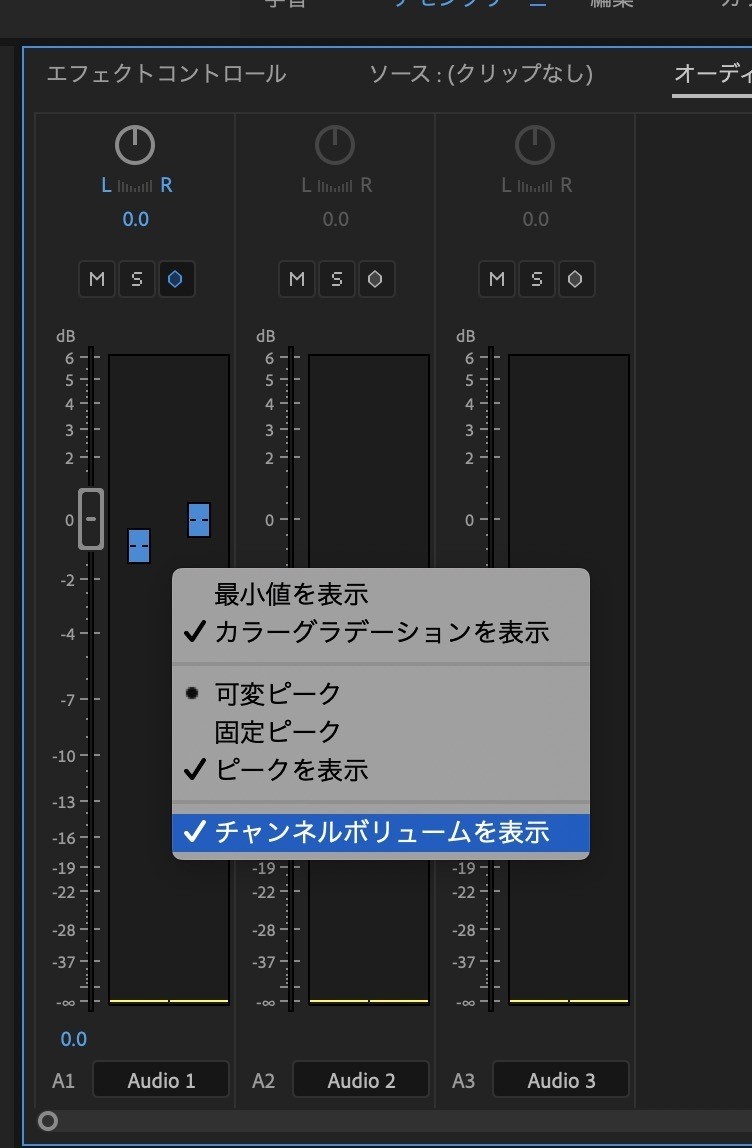Enable keyframe recording on Audio 2
Viewport: 752px width, 1148px height.
pos(376,279)
